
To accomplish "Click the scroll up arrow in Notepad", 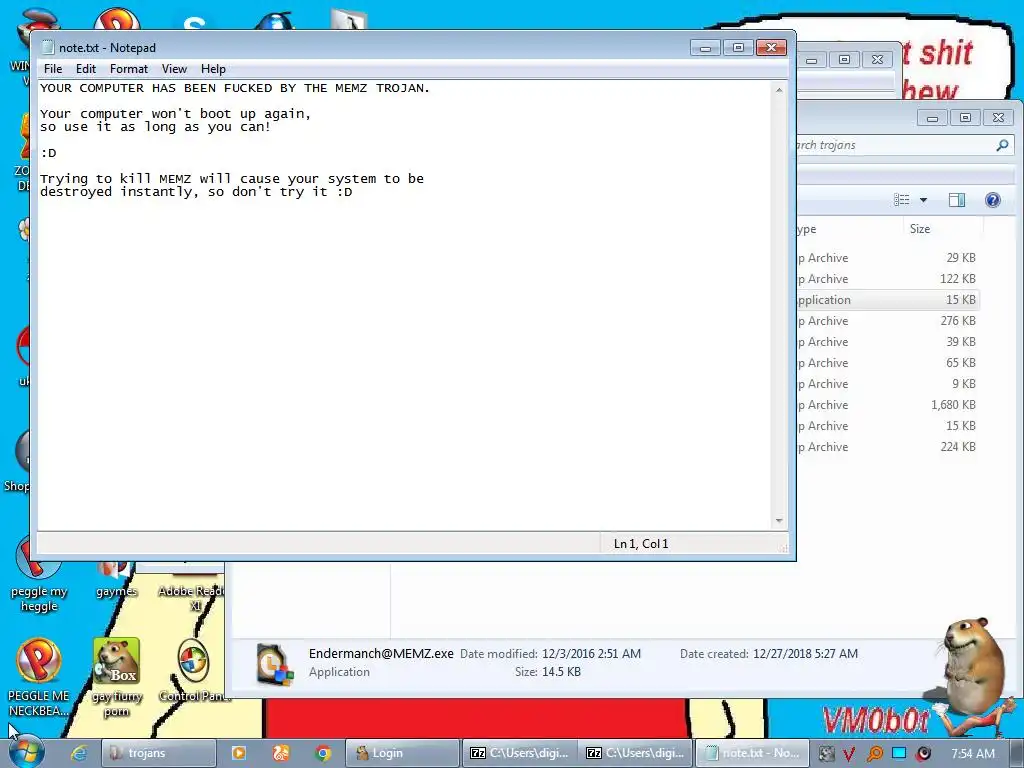I will point(778,90).
